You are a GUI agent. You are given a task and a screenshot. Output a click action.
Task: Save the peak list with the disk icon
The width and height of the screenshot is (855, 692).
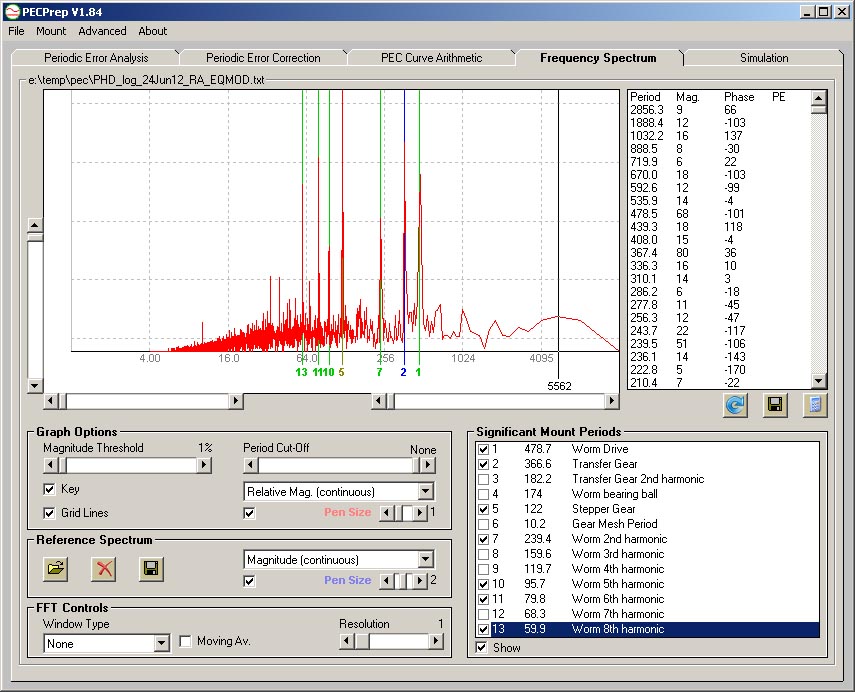tap(775, 405)
